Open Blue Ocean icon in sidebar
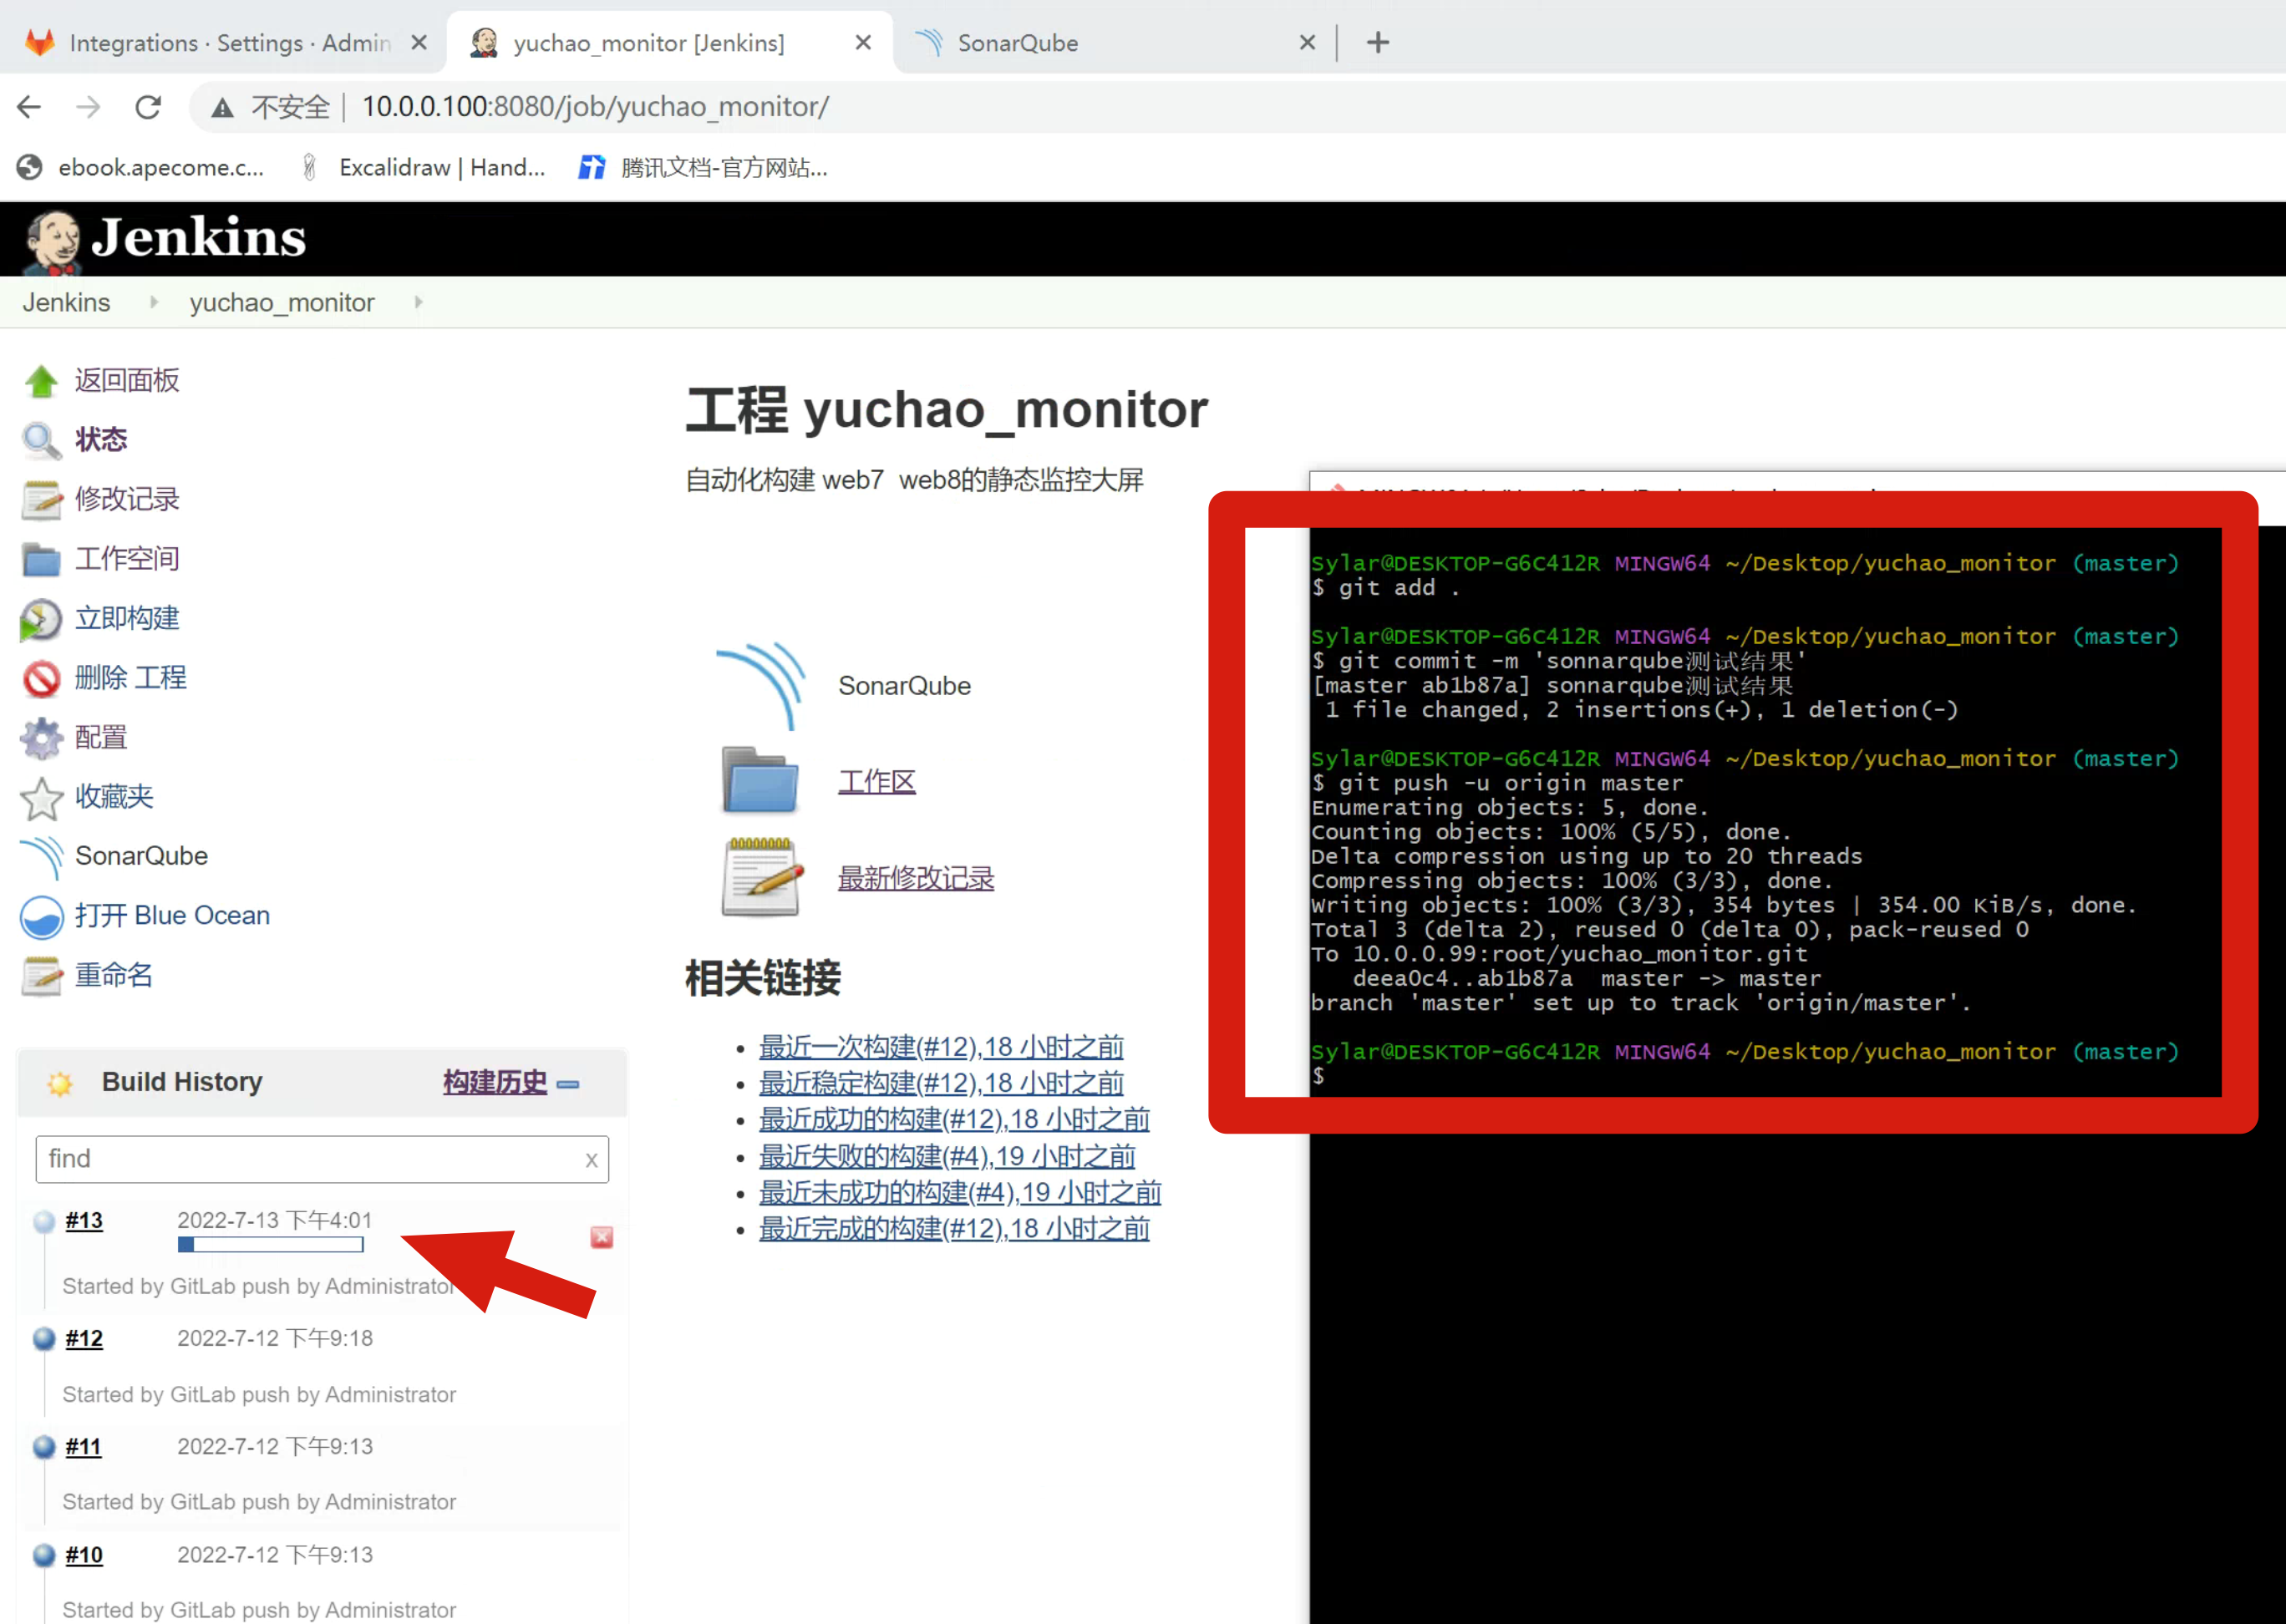The height and width of the screenshot is (1624, 2286). [x=41, y=916]
